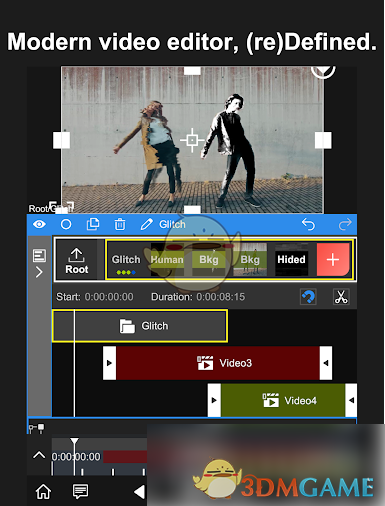Click Video3 clip's left trim handle
385x506 pixels.
click(109, 363)
